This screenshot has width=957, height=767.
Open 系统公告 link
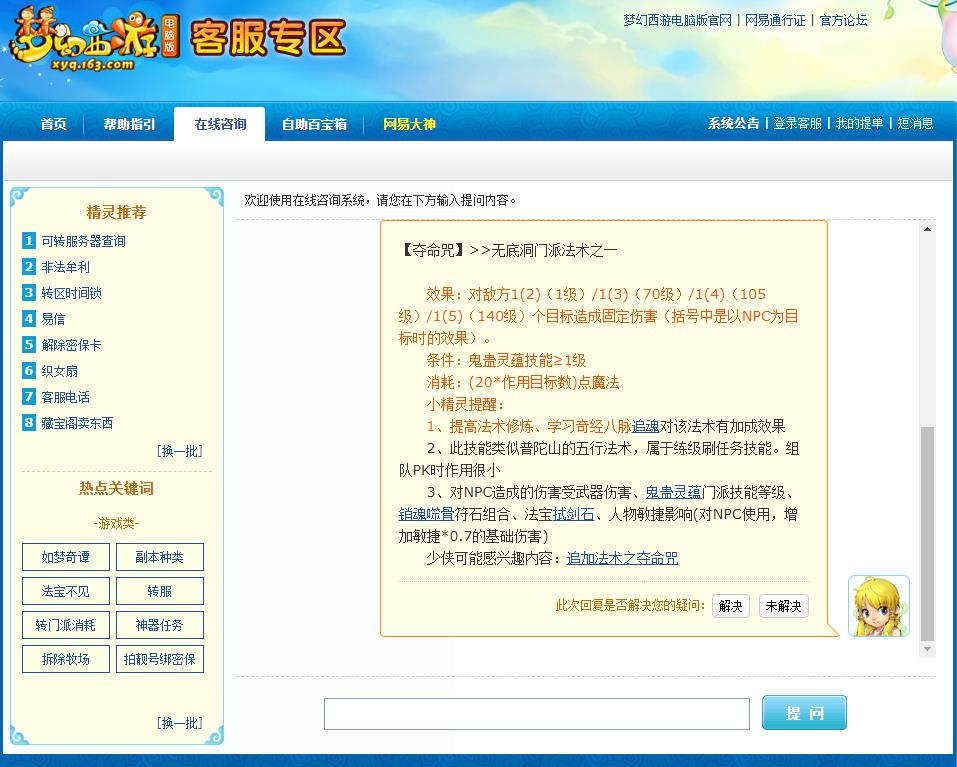(x=733, y=123)
